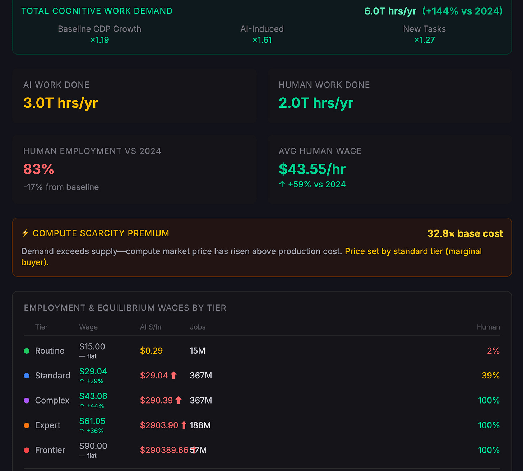Click the 100% Complex human share
Screen dimensions: 523x471
pyautogui.click(x=489, y=400)
